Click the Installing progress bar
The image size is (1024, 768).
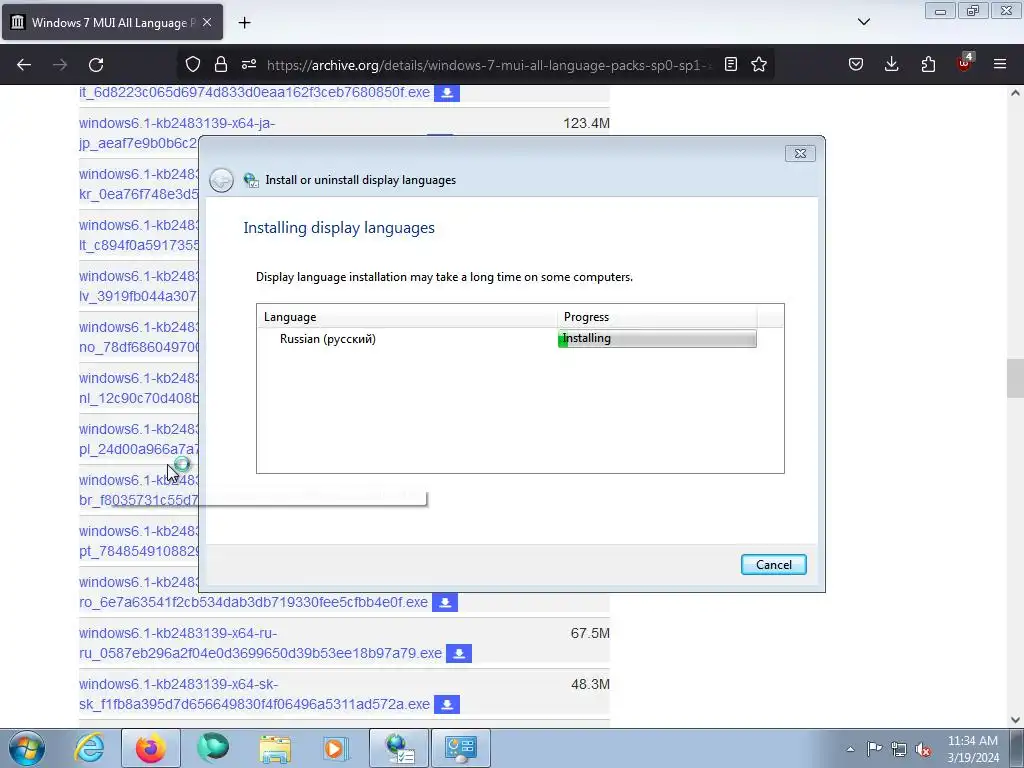pos(657,338)
